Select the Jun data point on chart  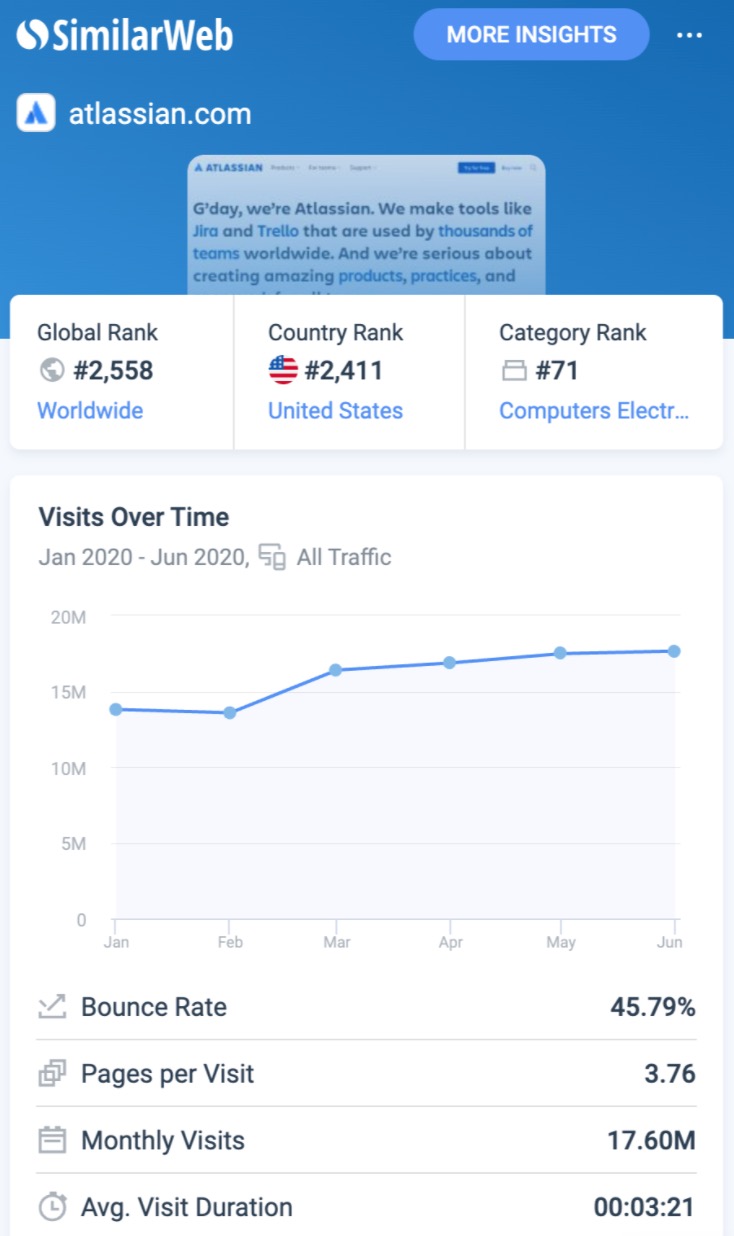tap(674, 651)
